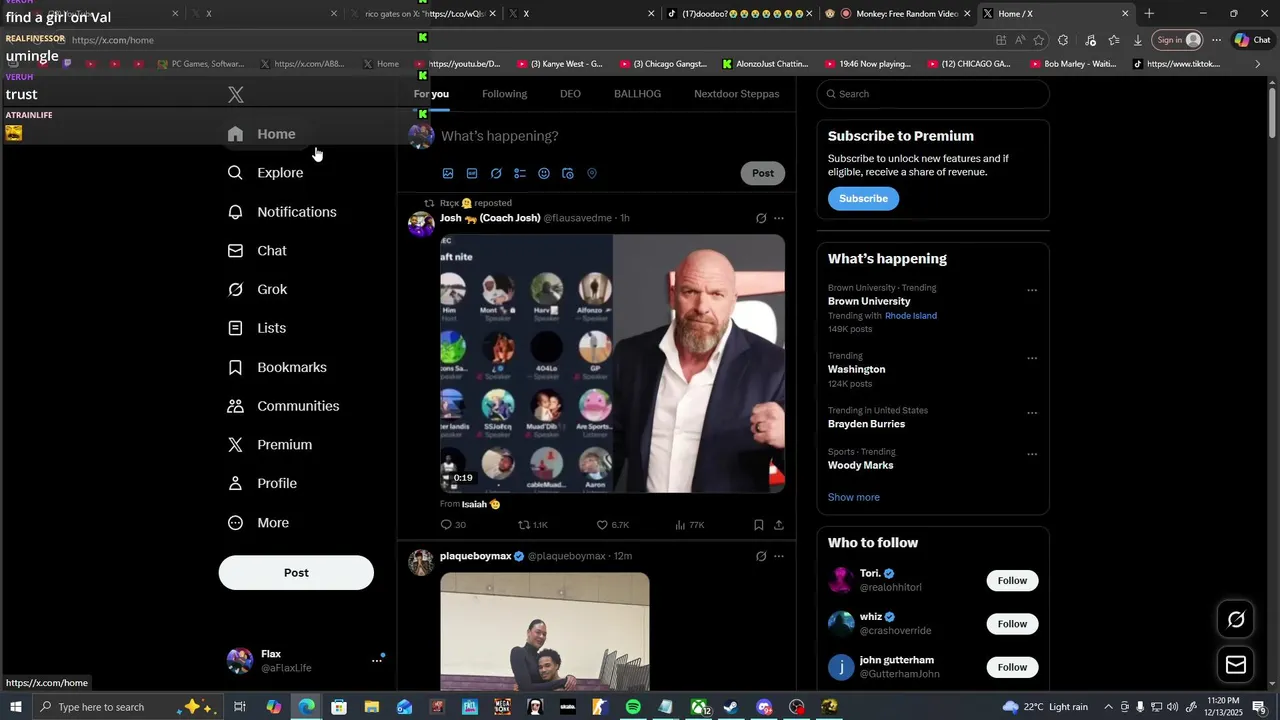Like the post with 6.7K likes

(612, 525)
